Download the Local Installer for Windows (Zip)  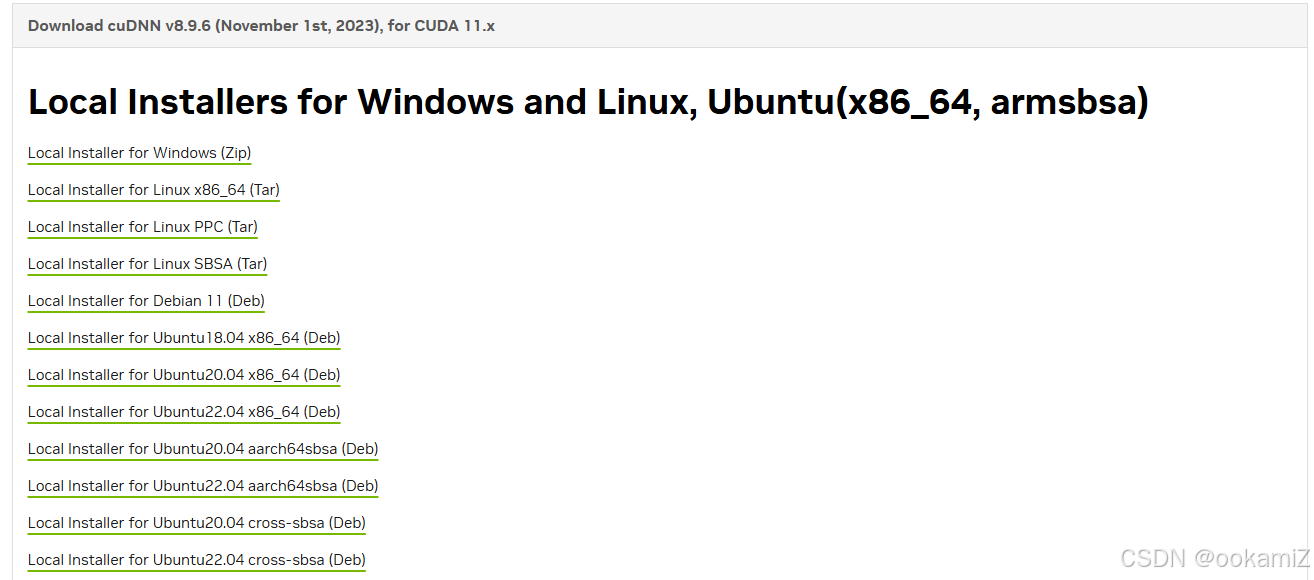pos(138,152)
